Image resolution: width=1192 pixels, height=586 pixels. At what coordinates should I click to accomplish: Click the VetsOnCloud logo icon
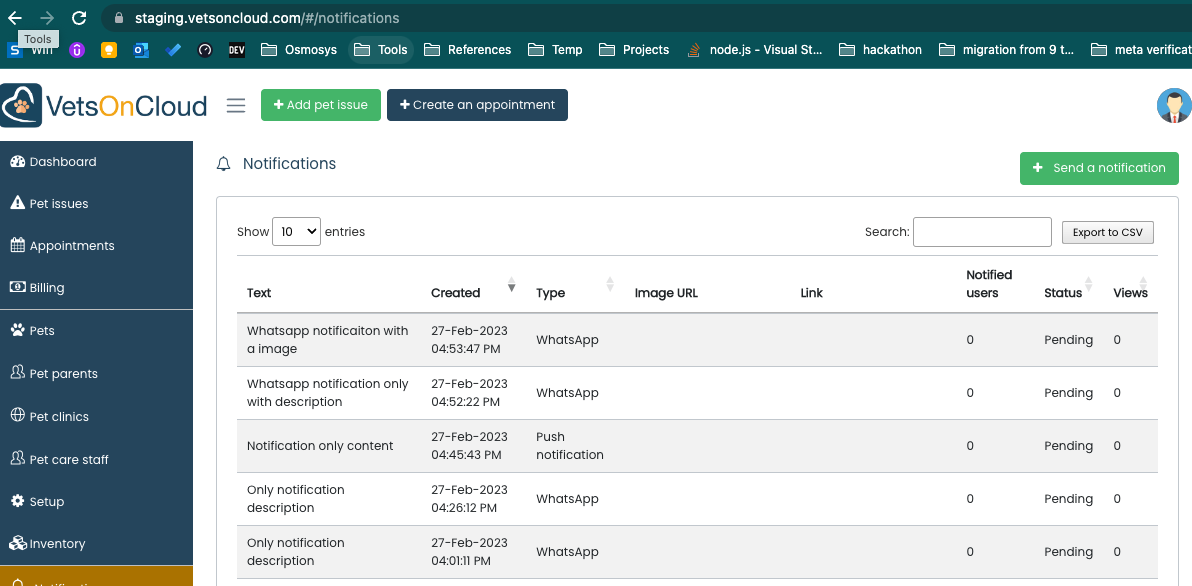21,106
